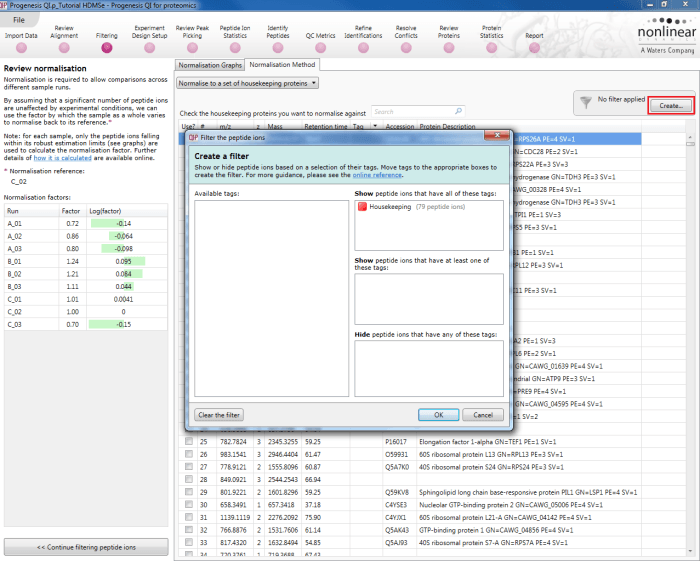Tick the checkbox for peptide ion 28
Screen dimensions: 700x561
pos(189,479)
